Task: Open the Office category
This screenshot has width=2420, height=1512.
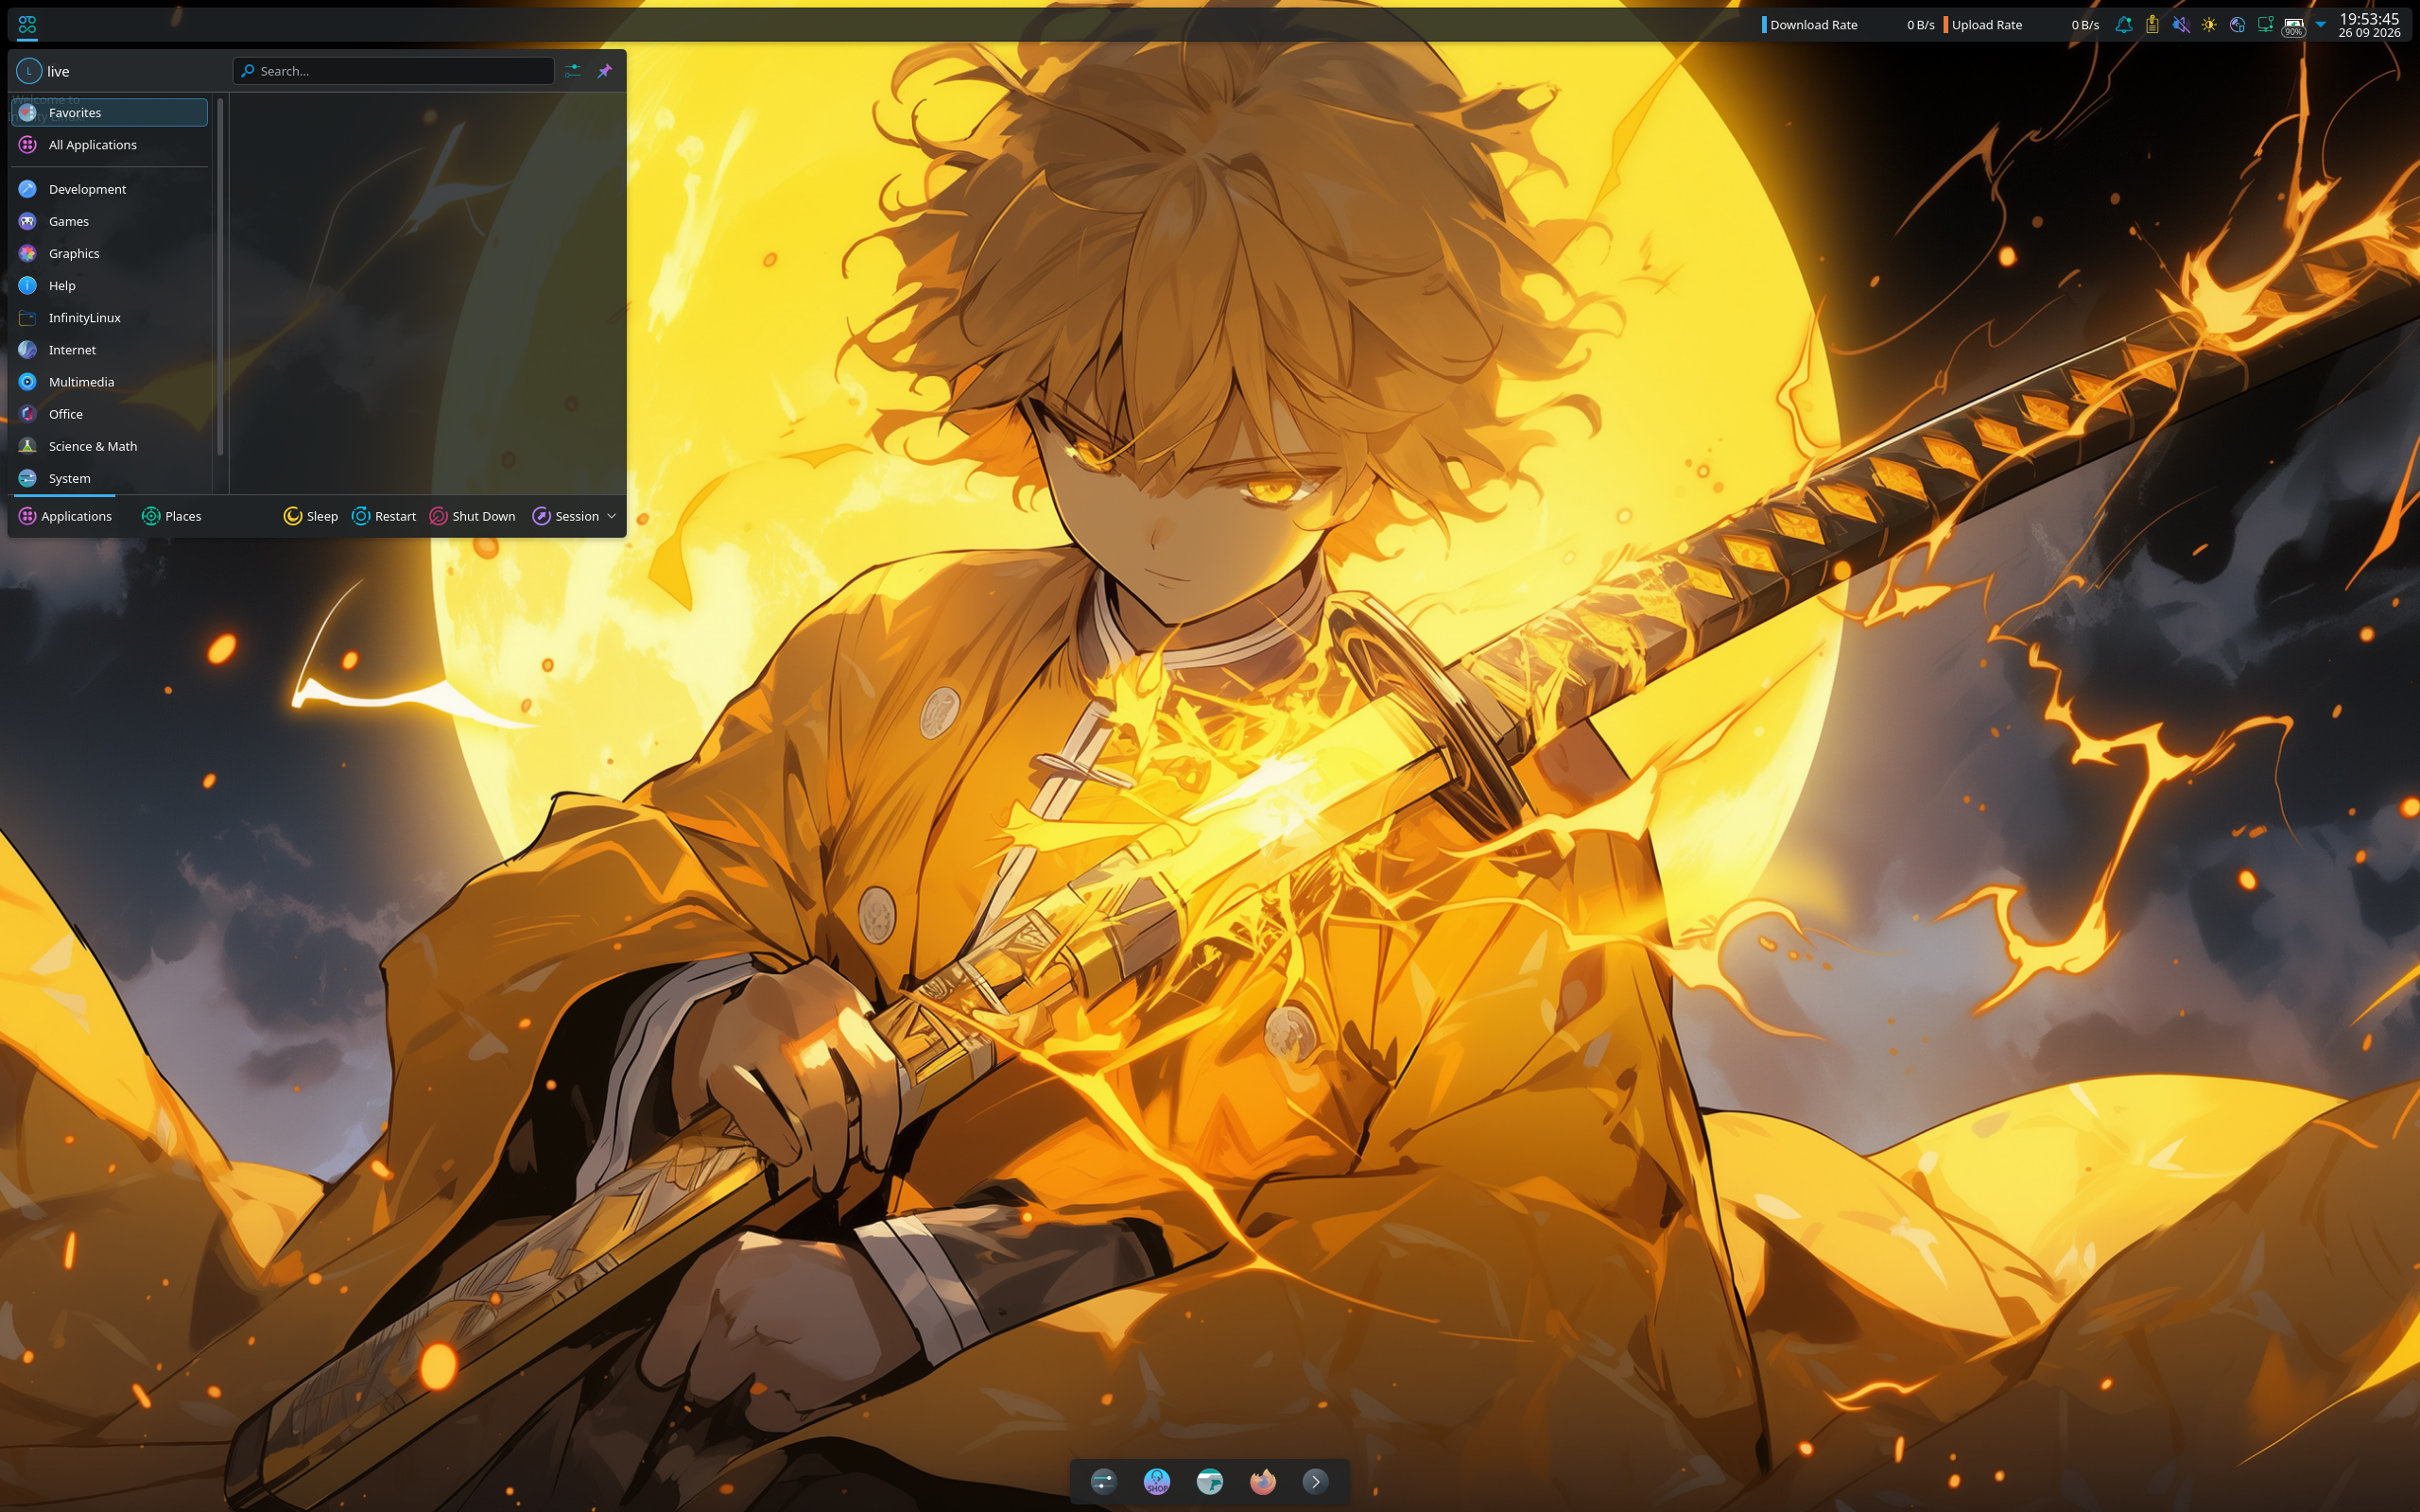Action: [109, 414]
